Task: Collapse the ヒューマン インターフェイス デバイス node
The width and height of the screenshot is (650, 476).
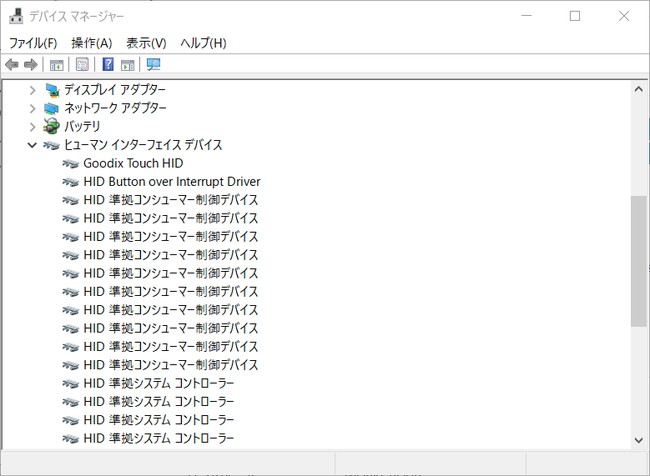Action: click(x=32, y=145)
